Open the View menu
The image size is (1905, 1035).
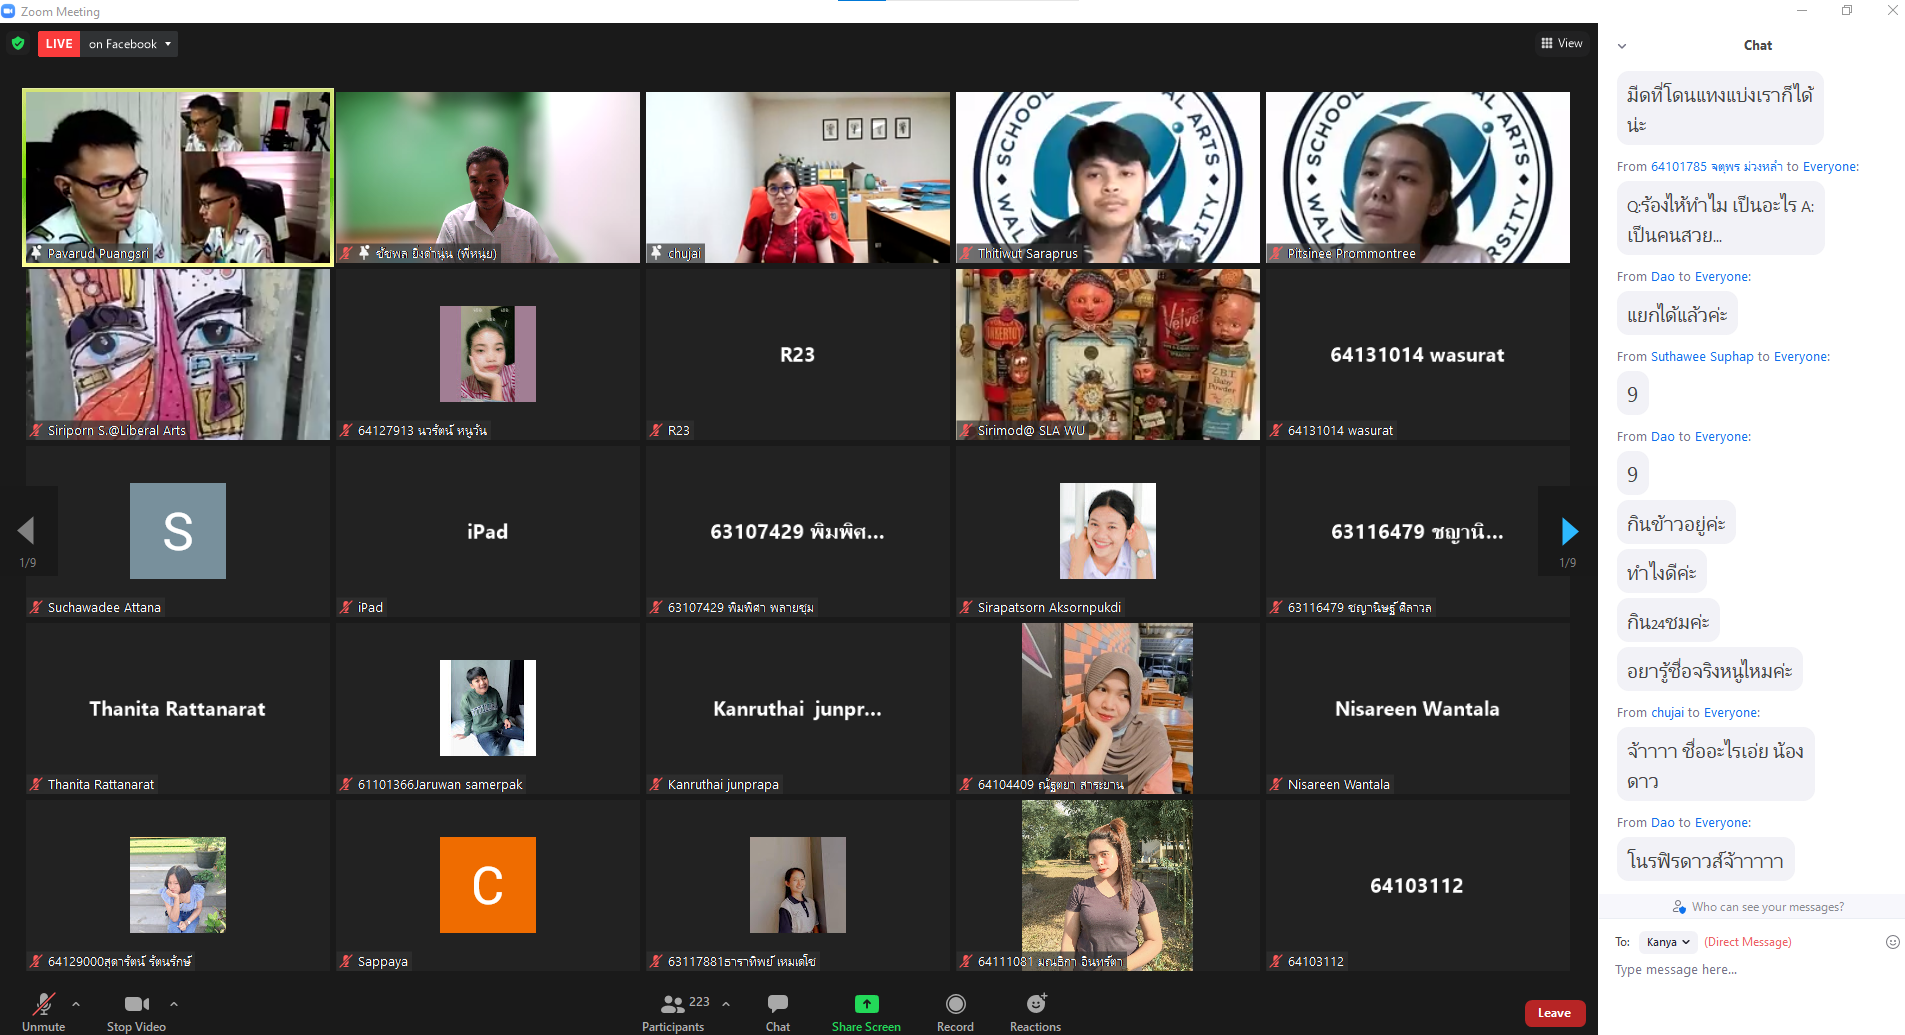1561,43
